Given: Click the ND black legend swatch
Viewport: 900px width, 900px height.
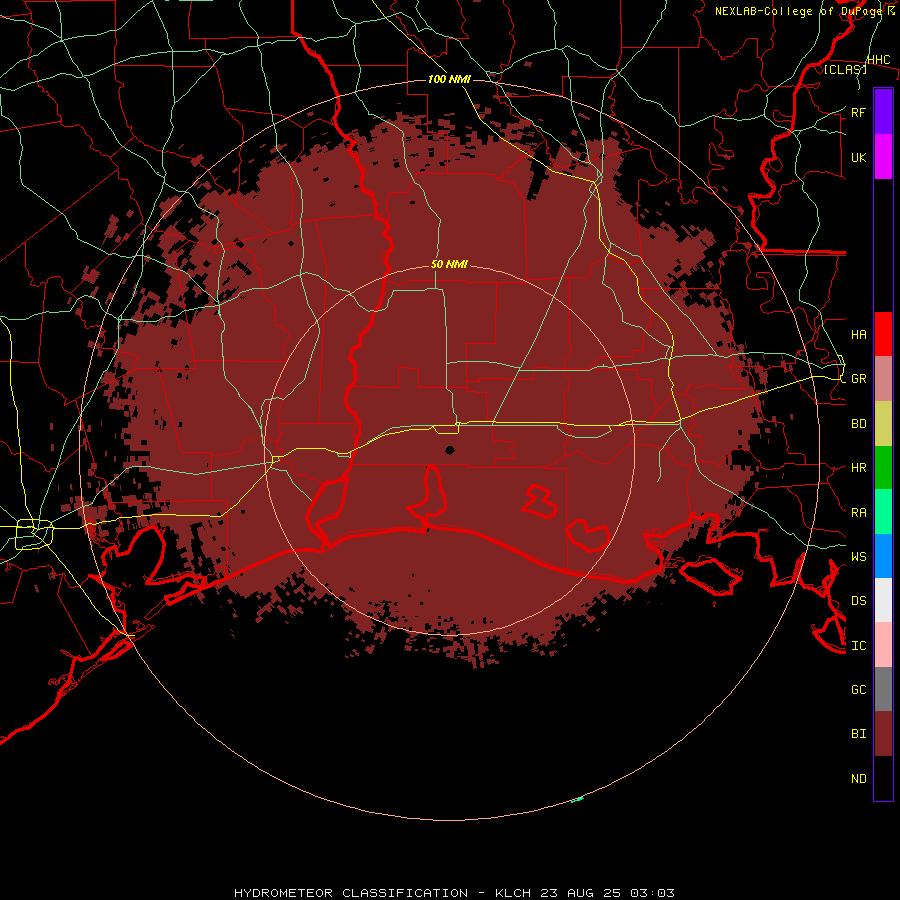Looking at the screenshot, I should pyautogui.click(x=883, y=778).
